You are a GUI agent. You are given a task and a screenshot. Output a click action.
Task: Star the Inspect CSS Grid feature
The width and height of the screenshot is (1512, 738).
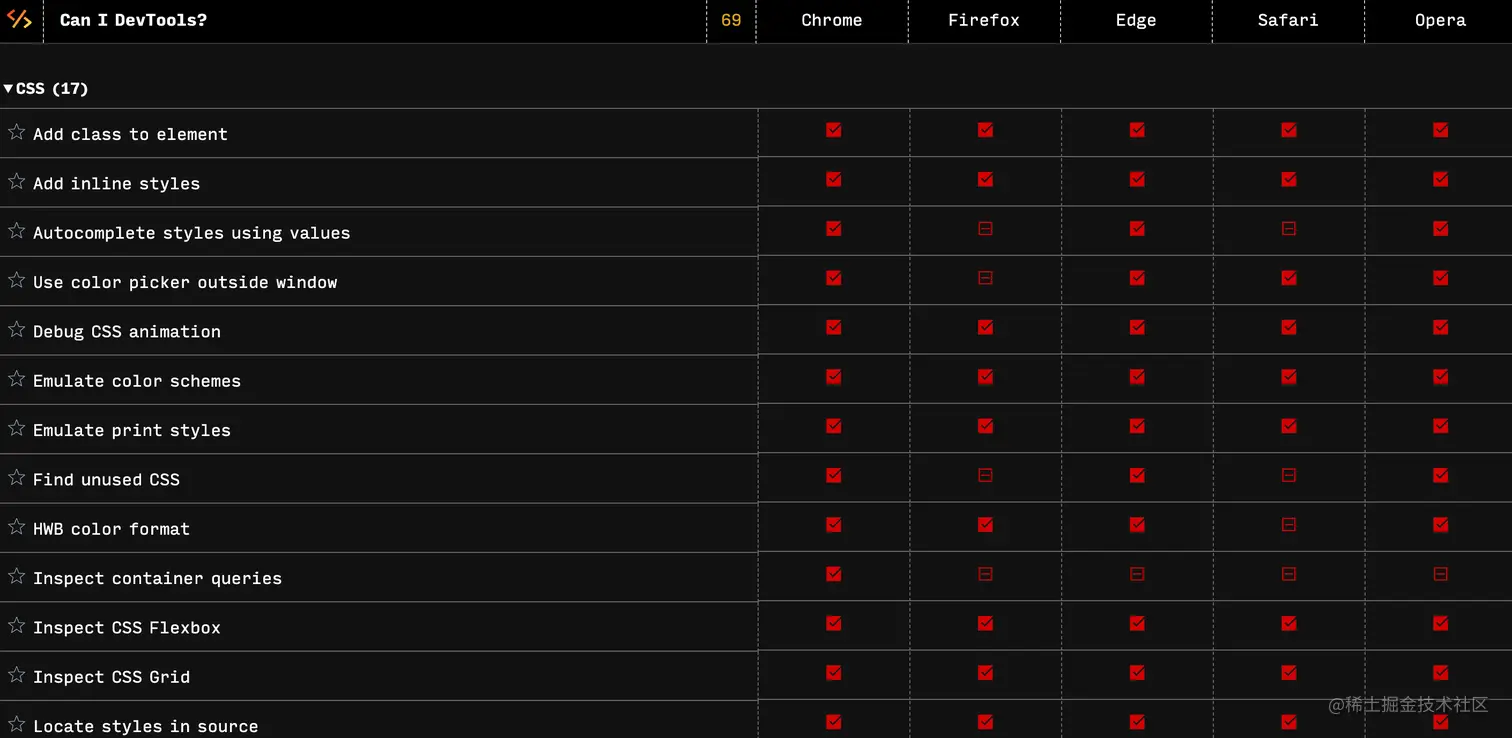(16, 674)
